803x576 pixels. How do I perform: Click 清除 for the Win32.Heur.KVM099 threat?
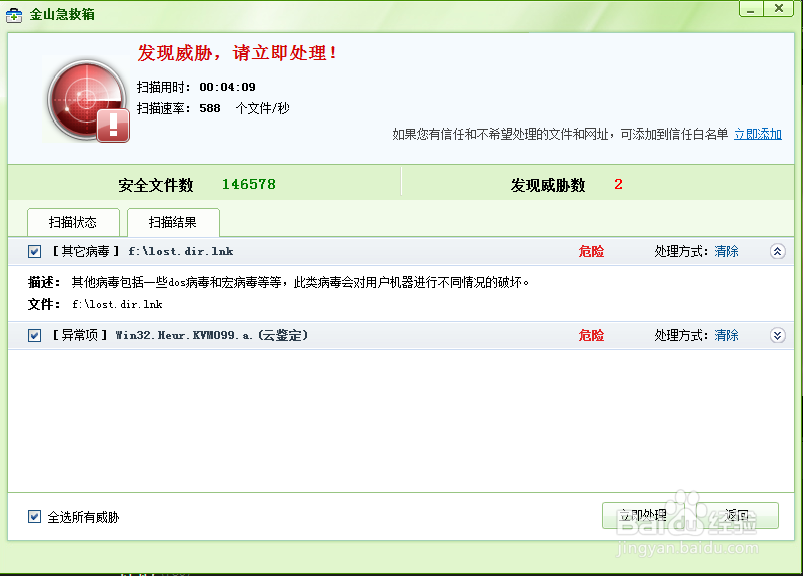(x=726, y=335)
